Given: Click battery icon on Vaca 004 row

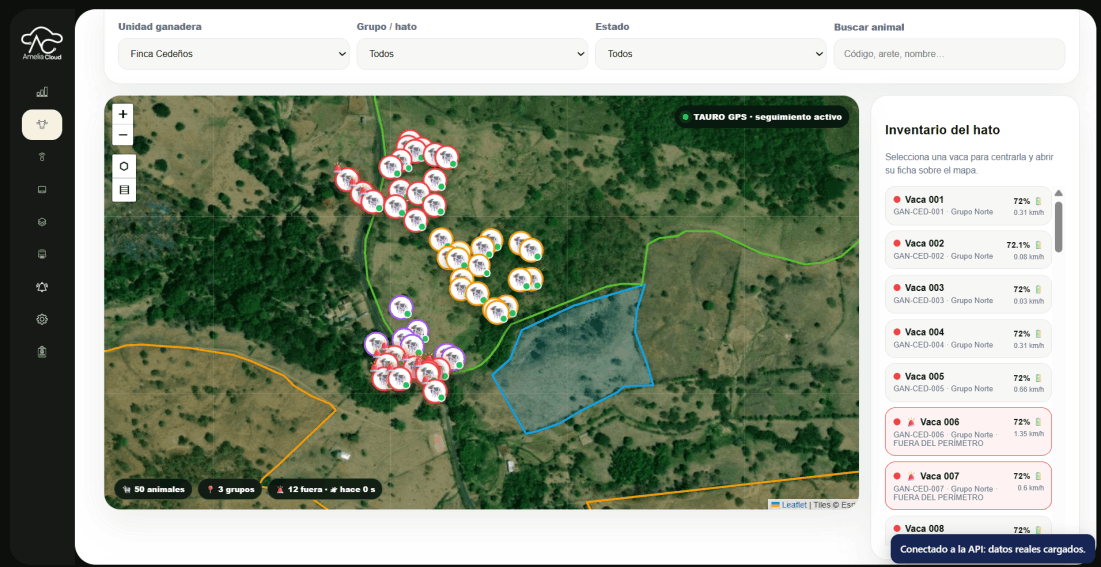Looking at the screenshot, I should point(1039,334).
